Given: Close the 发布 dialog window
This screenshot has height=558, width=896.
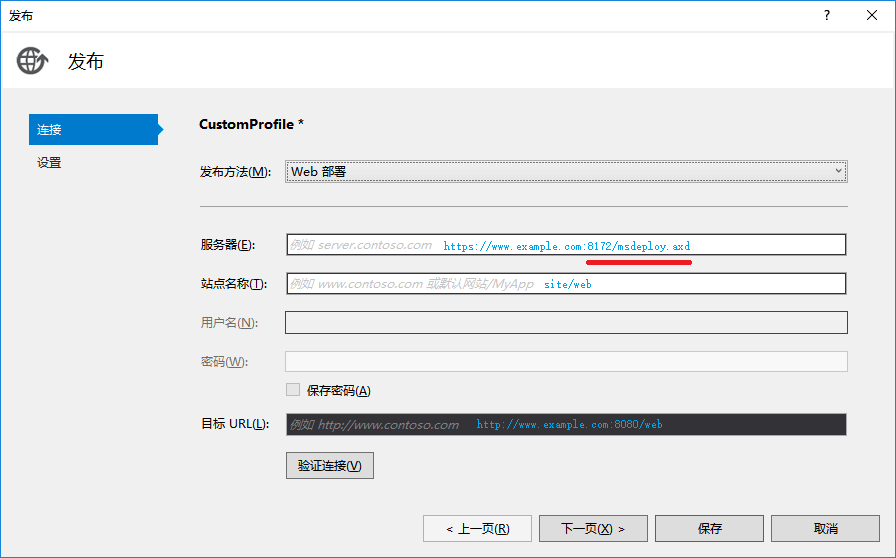Looking at the screenshot, I should click(x=871, y=15).
